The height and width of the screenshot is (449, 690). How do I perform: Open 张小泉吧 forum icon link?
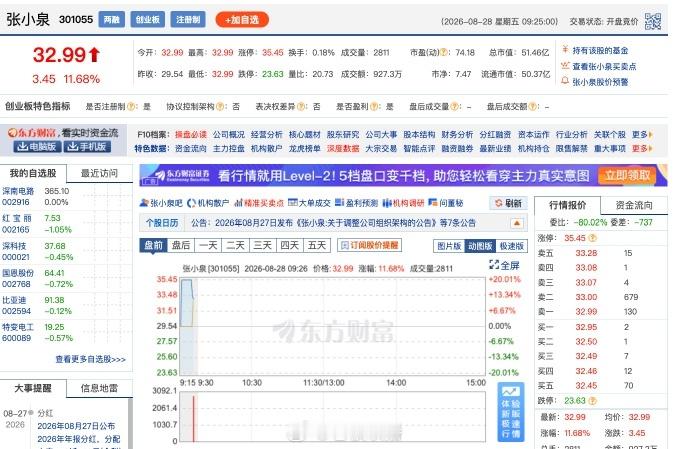pos(161,203)
